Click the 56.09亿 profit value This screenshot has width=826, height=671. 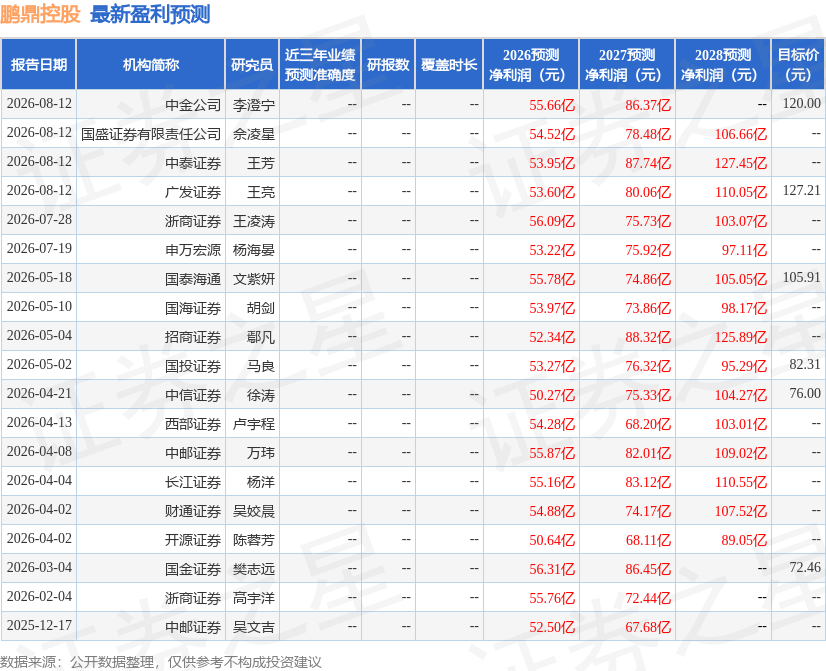pyautogui.click(x=552, y=221)
